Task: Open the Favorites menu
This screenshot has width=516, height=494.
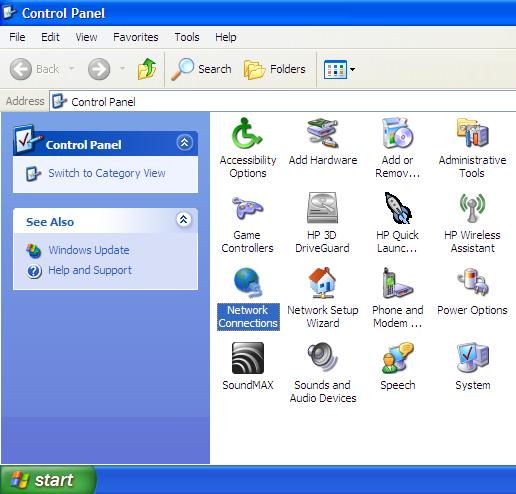Action: pos(136,37)
